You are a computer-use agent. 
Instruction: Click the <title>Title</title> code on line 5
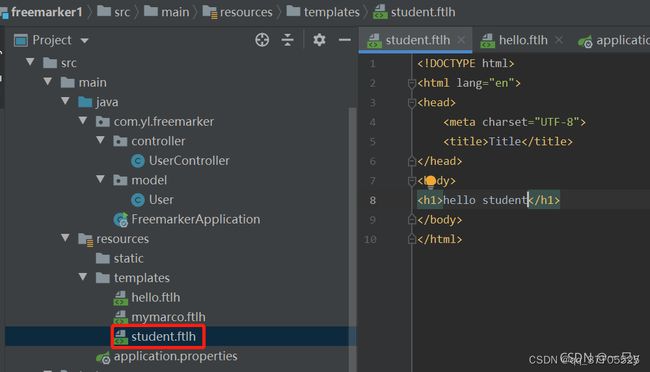point(508,142)
